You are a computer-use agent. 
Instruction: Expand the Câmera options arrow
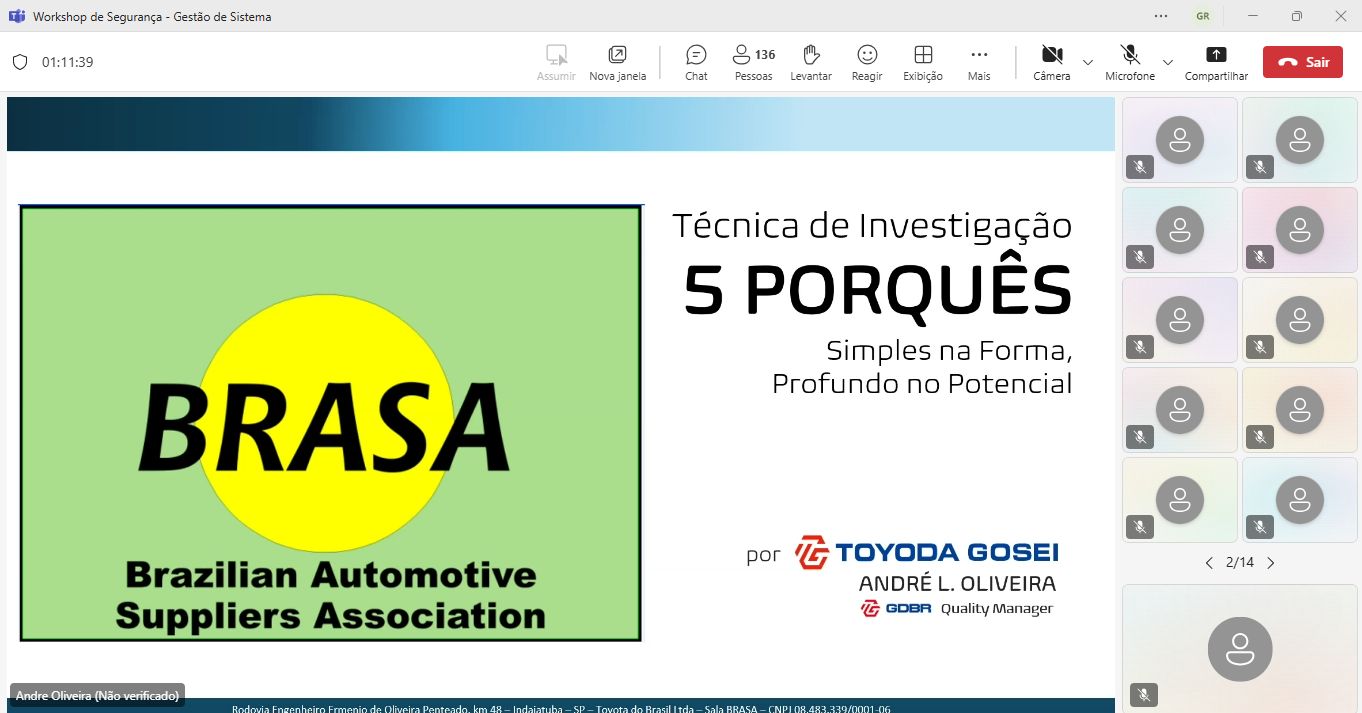1088,62
